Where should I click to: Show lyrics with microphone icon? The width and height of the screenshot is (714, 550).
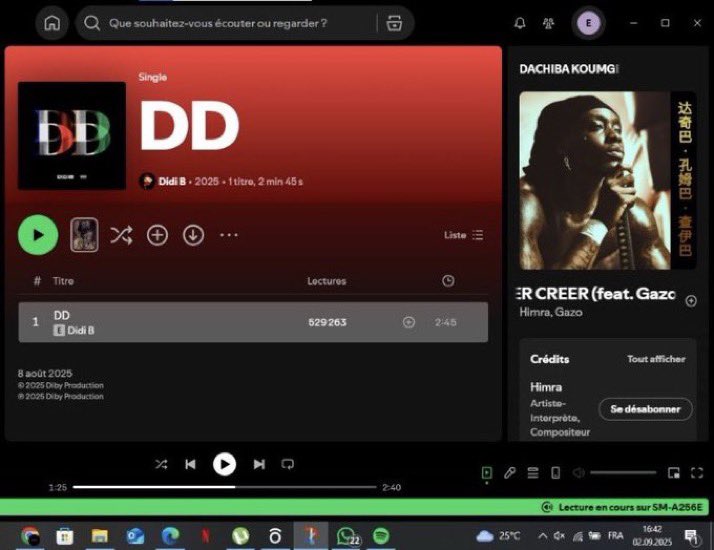(x=510, y=473)
